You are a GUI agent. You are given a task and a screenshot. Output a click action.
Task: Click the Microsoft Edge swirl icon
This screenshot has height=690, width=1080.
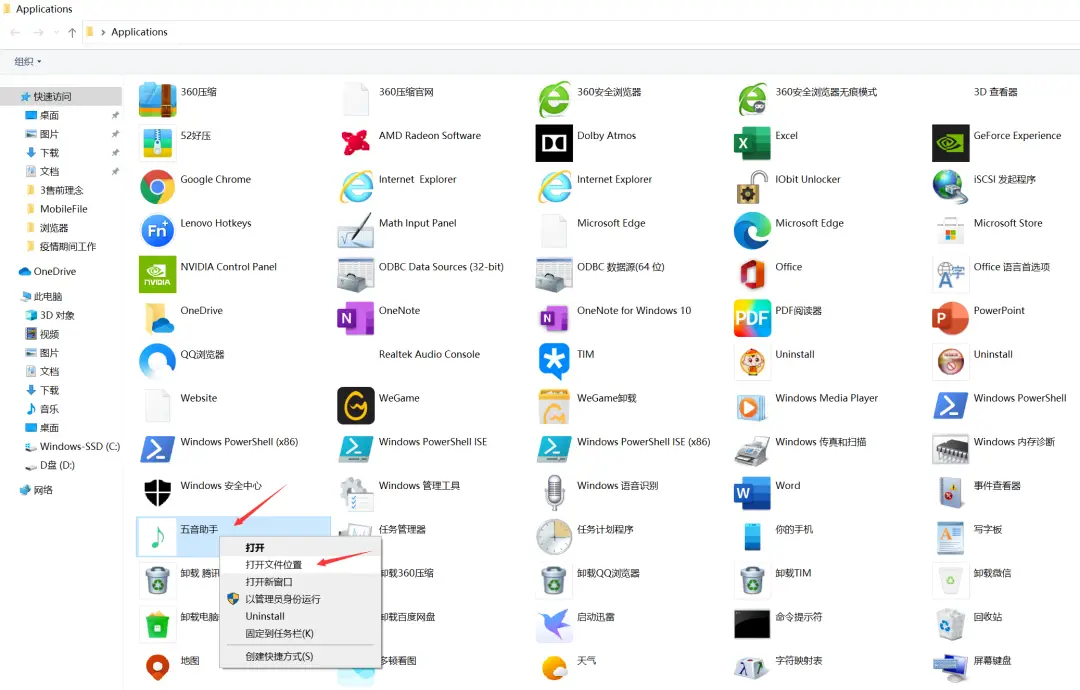pyautogui.click(x=752, y=231)
